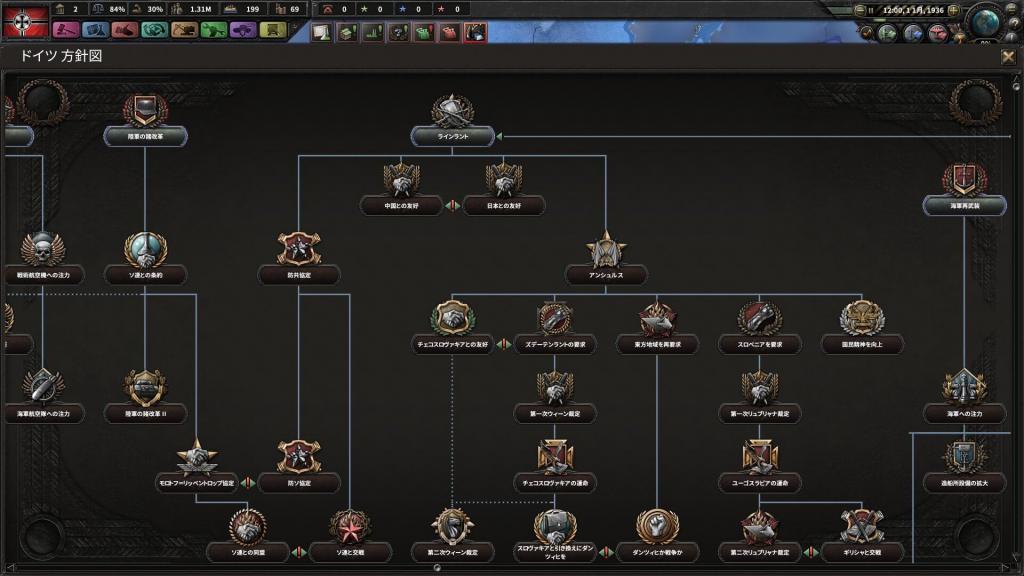Open the German flag country overview

25,21
